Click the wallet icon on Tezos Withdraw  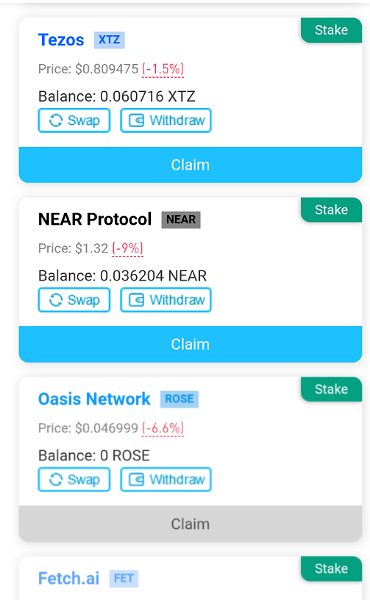pyautogui.click(x=136, y=121)
